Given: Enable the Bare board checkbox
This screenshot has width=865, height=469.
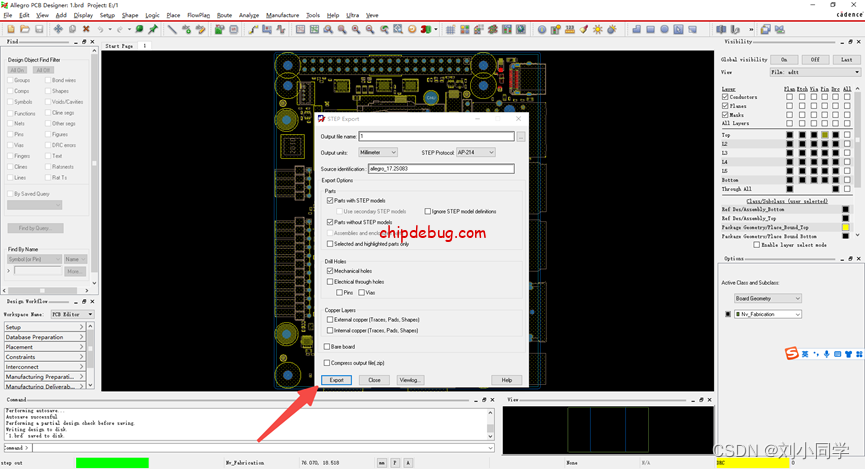Looking at the screenshot, I should coord(329,347).
